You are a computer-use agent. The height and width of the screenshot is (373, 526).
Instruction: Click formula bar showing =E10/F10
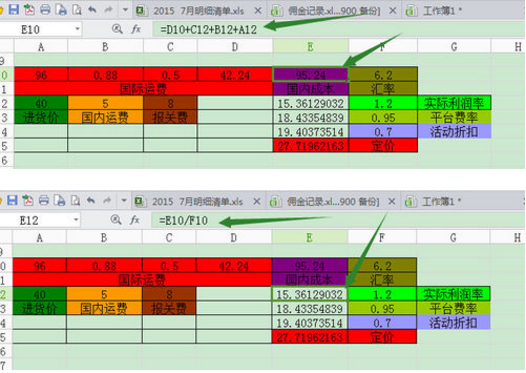point(338,220)
